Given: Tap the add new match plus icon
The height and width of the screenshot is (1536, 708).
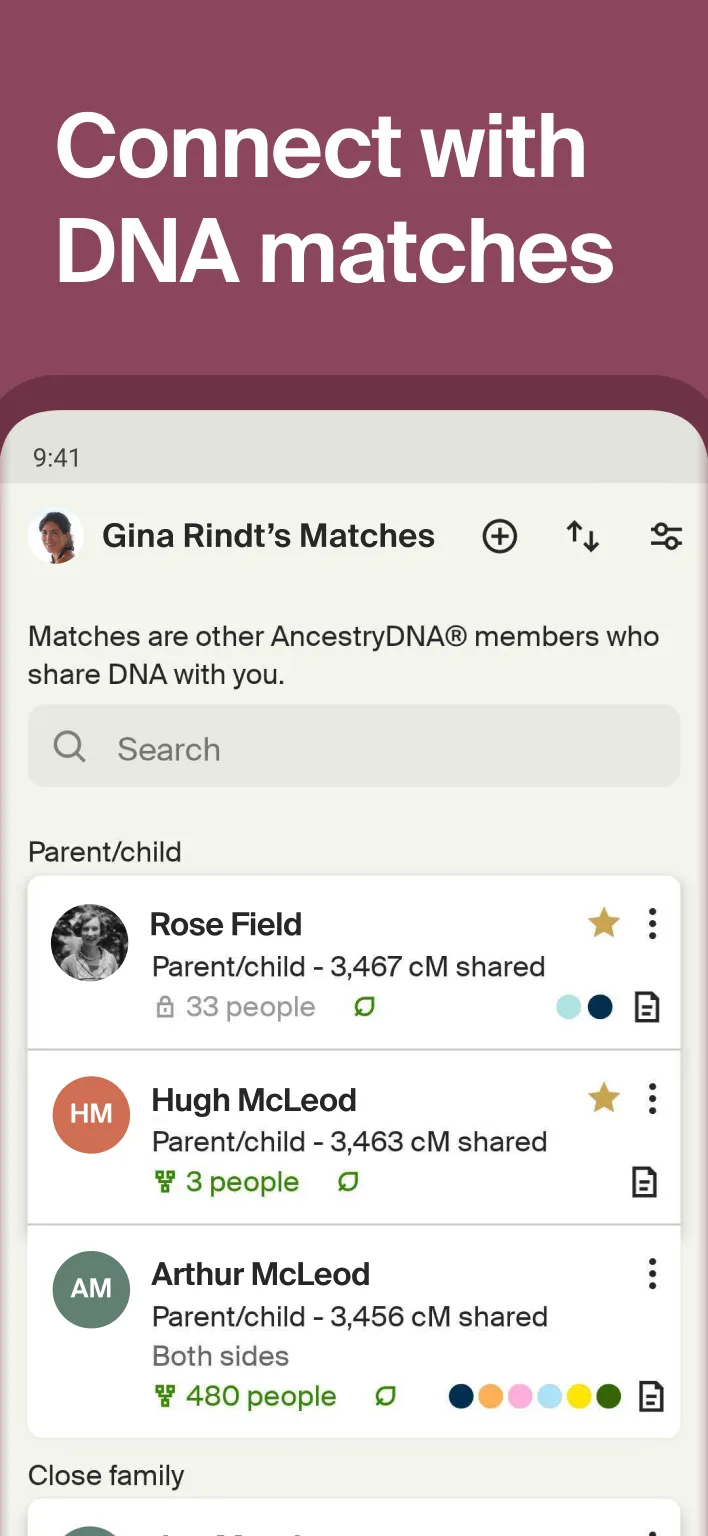Looking at the screenshot, I should pyautogui.click(x=500, y=536).
